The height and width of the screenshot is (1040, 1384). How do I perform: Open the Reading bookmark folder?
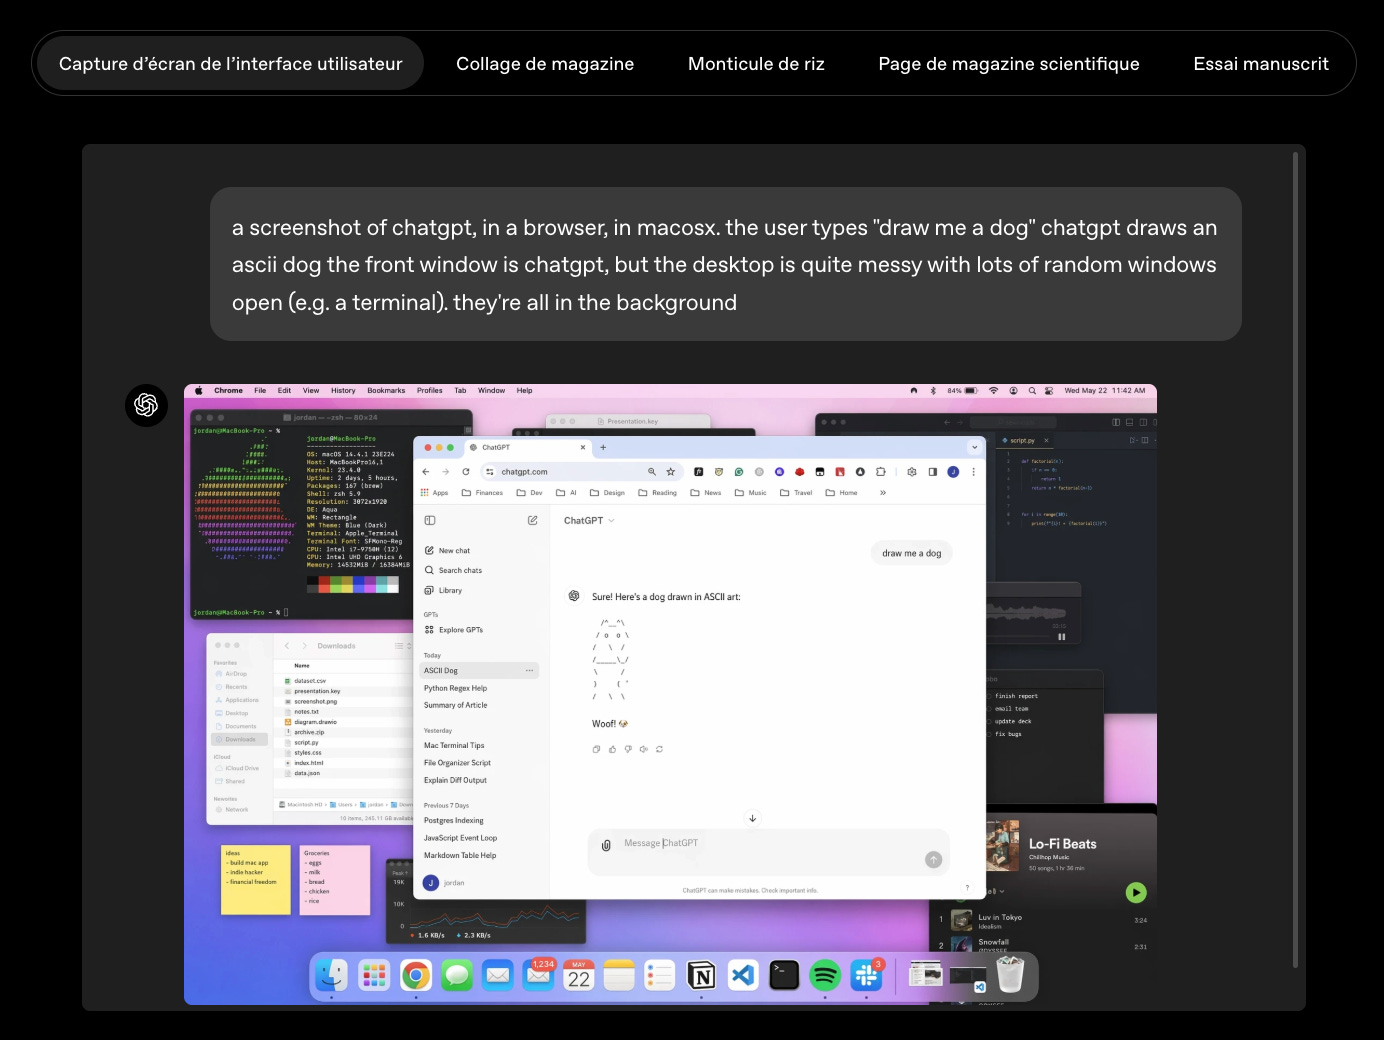(657, 493)
